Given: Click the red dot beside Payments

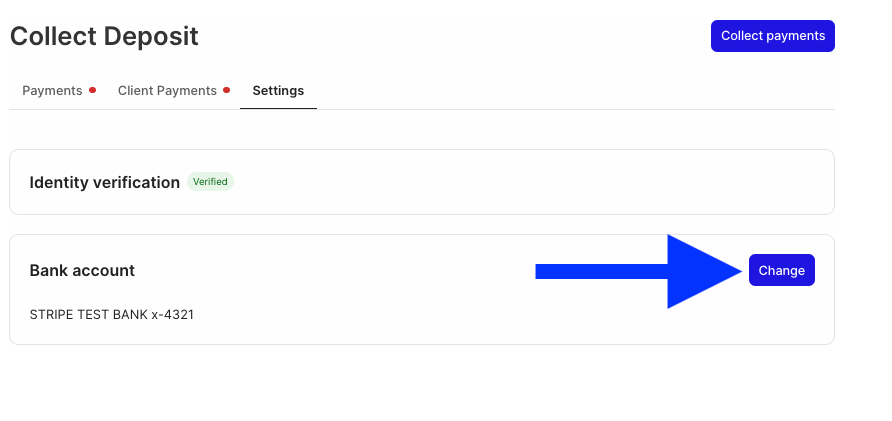Looking at the screenshot, I should [x=93, y=90].
